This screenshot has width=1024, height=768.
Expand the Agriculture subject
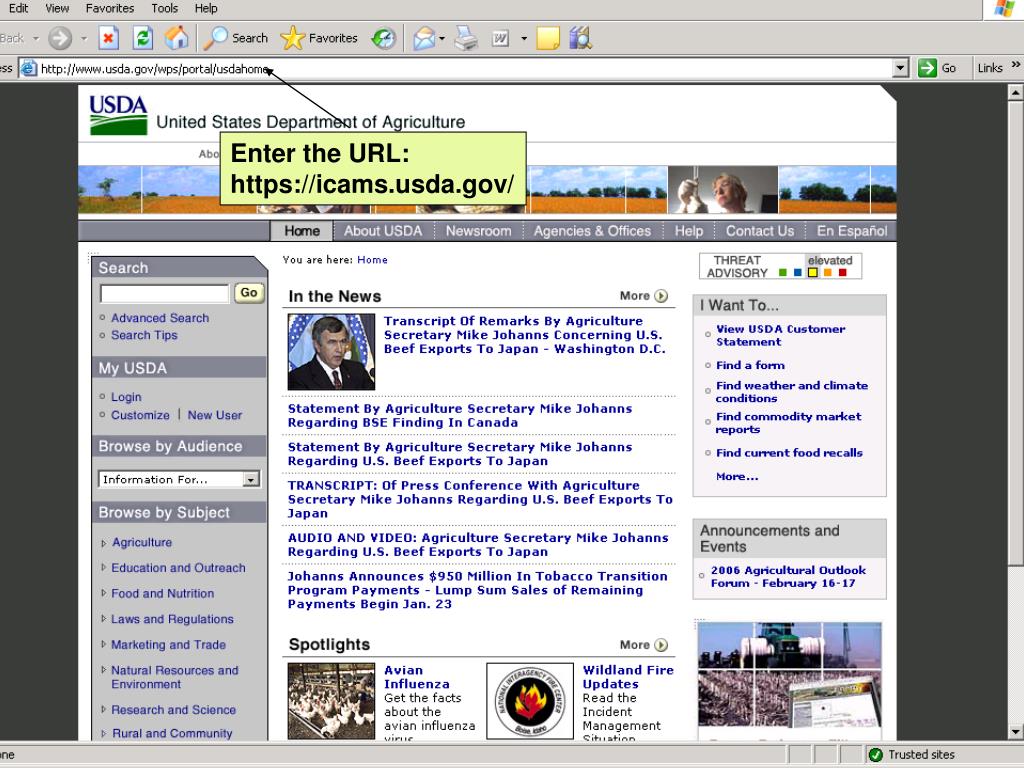click(x=104, y=543)
